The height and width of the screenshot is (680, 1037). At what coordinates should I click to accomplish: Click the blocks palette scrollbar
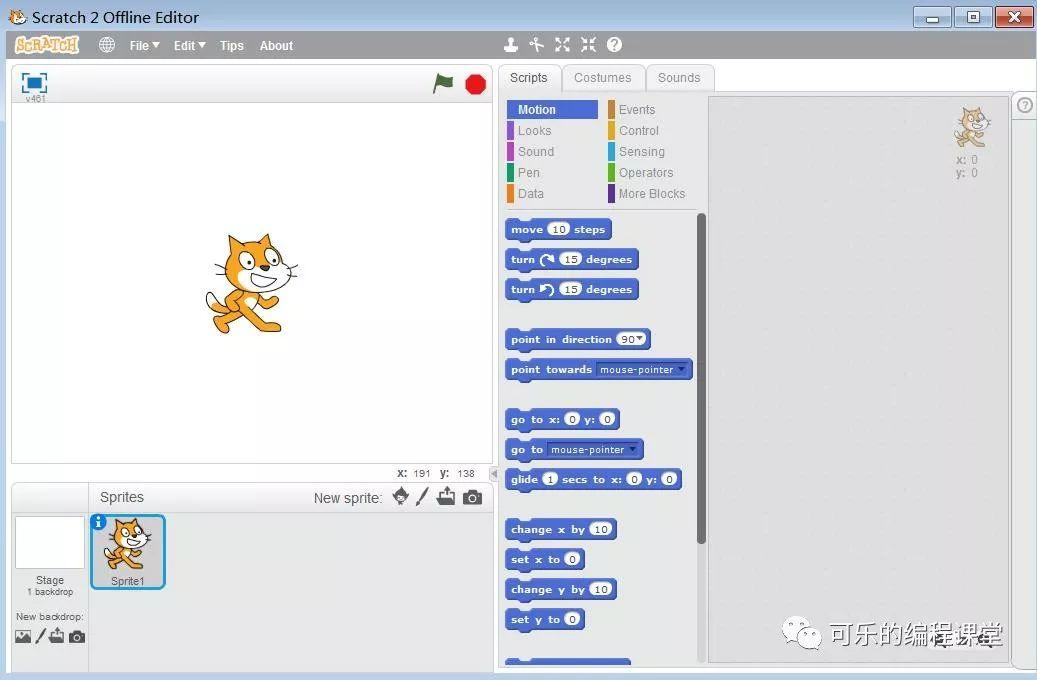[x=702, y=378]
